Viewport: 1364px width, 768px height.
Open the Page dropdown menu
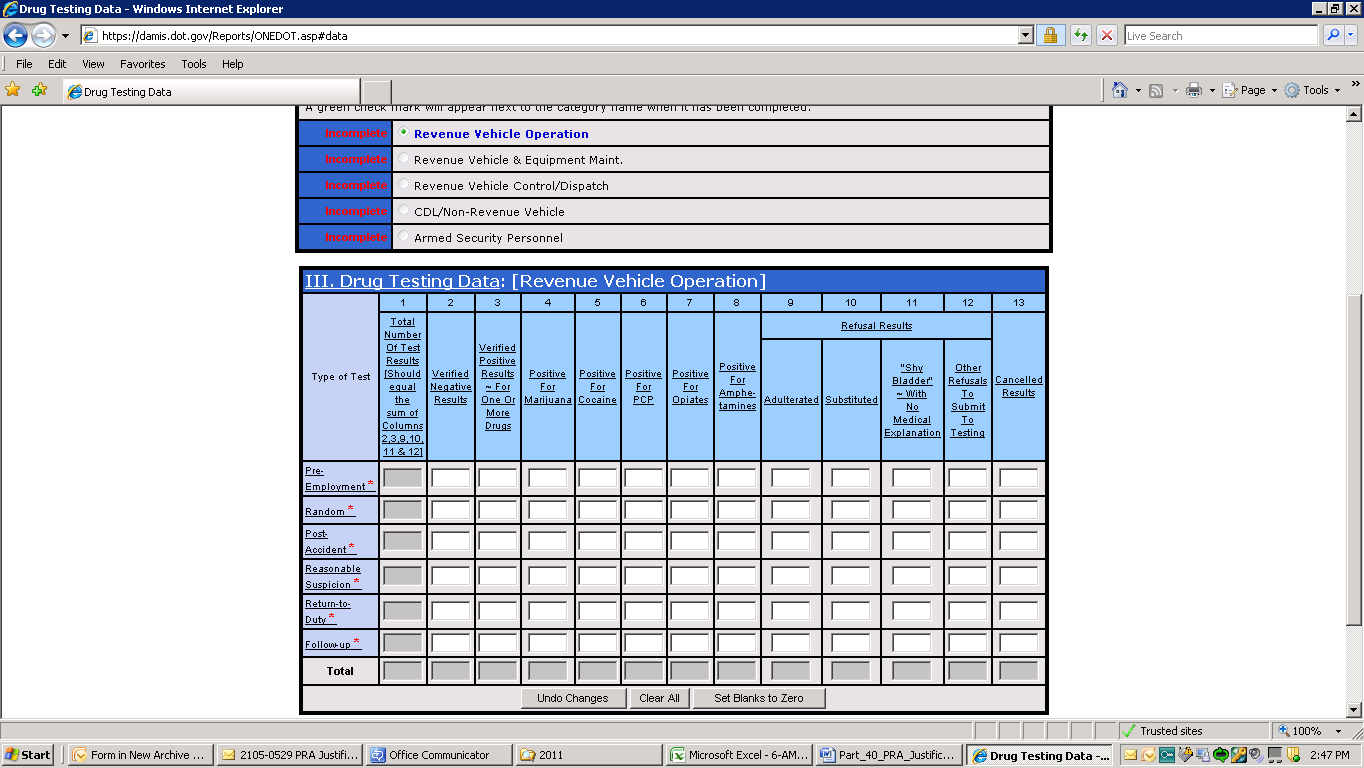pyautogui.click(x=1251, y=90)
